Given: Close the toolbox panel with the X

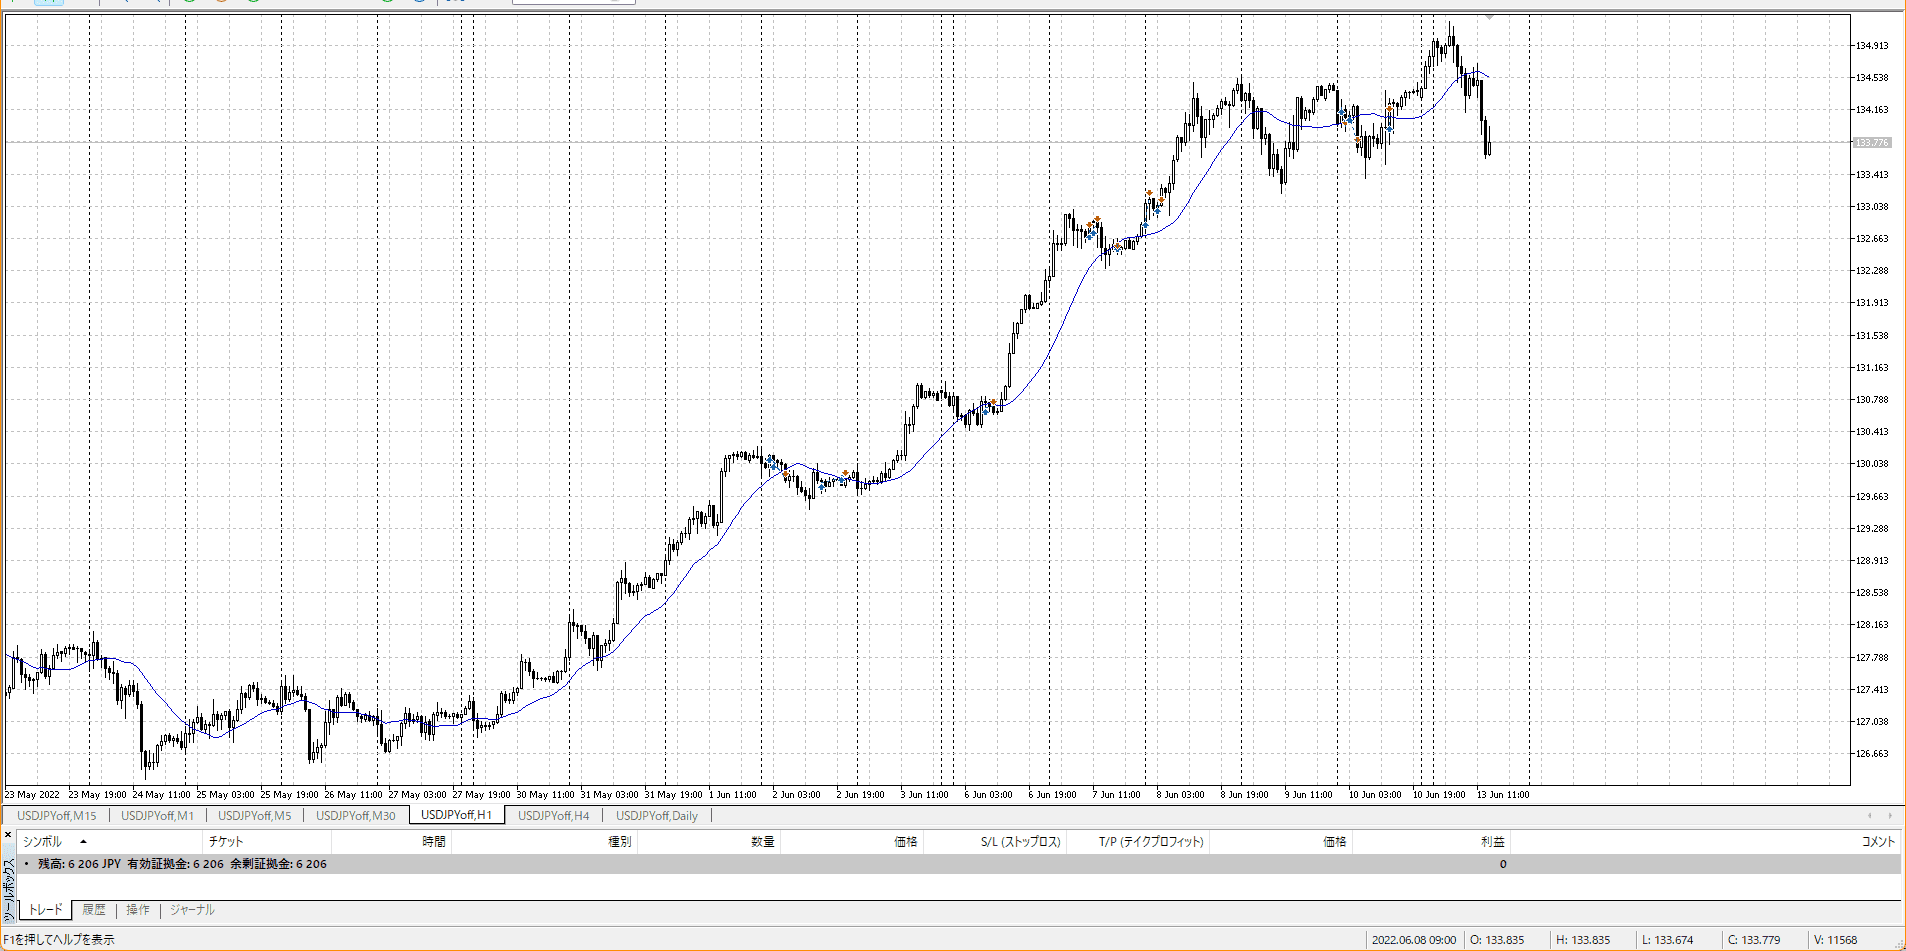Looking at the screenshot, I should click(8, 834).
